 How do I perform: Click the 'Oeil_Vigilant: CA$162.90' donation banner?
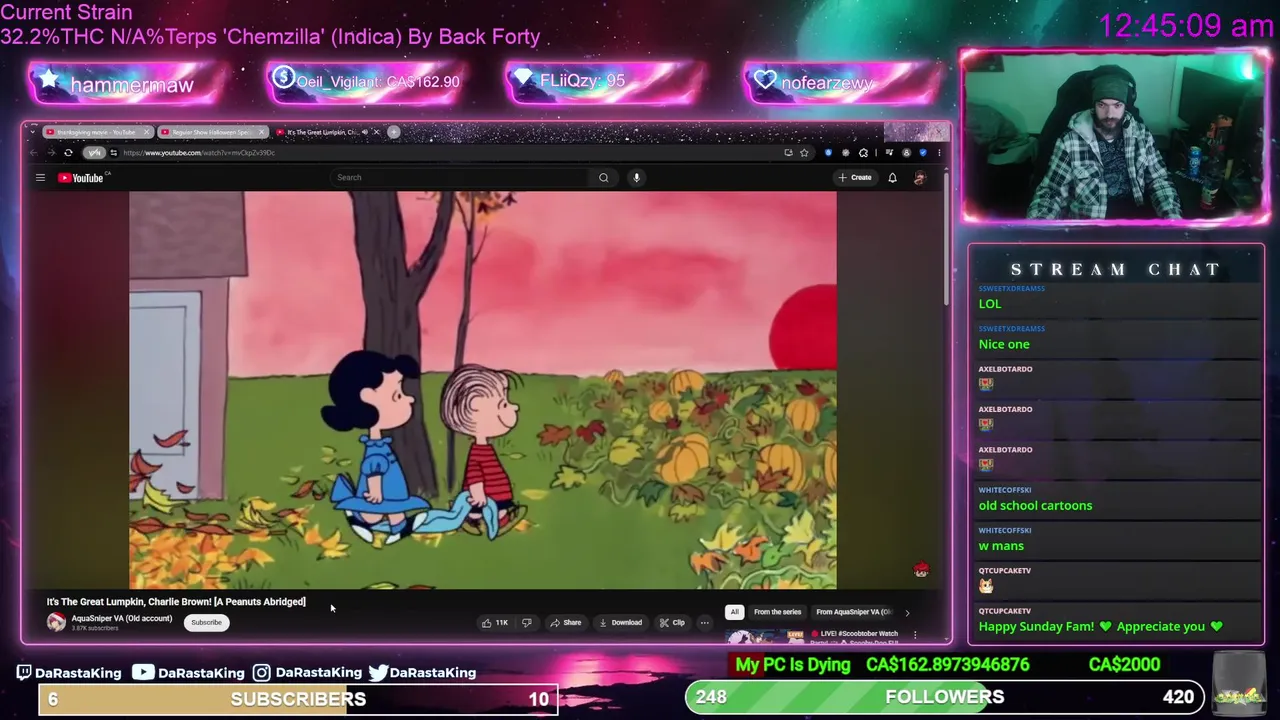tap(365, 82)
